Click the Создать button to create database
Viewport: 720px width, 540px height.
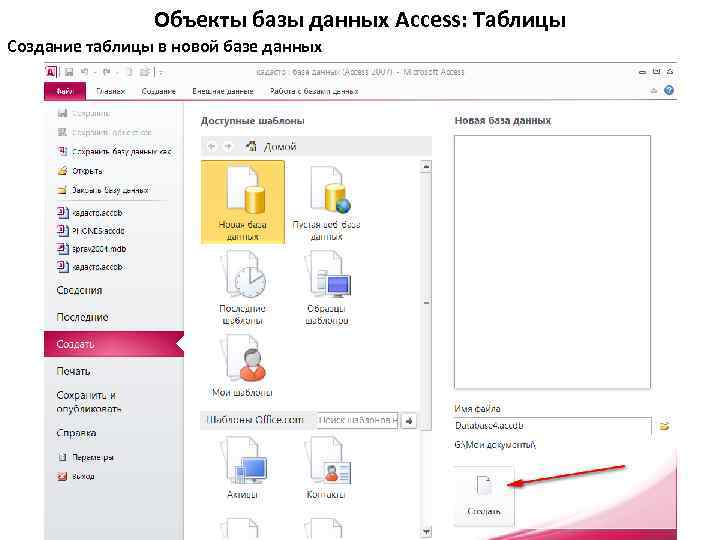point(484,495)
